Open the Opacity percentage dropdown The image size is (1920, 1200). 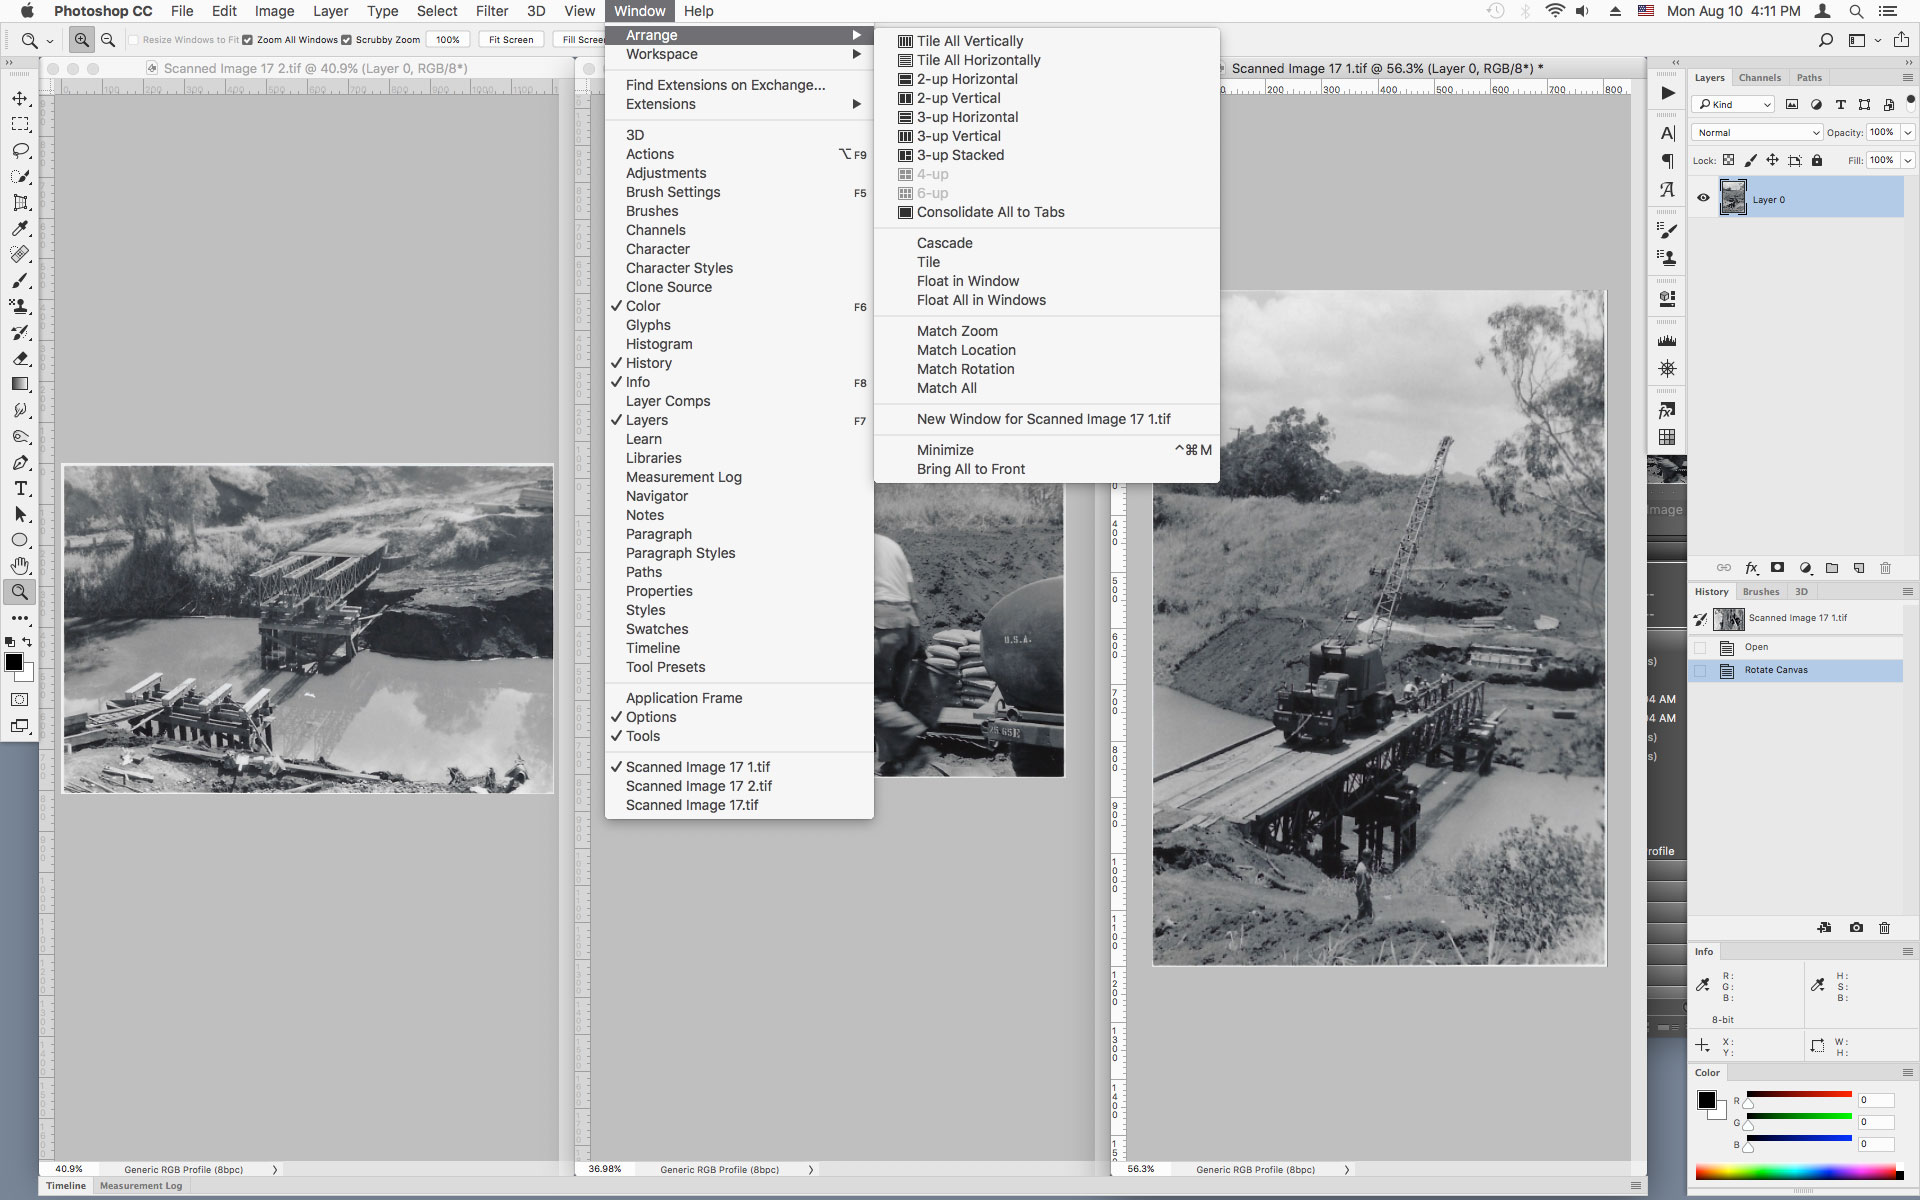tap(1906, 132)
